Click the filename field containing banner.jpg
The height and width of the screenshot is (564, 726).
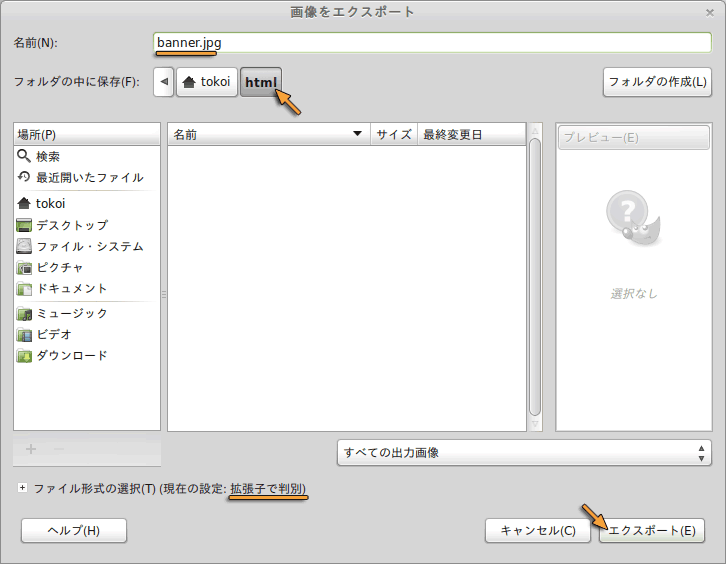[x=432, y=43]
